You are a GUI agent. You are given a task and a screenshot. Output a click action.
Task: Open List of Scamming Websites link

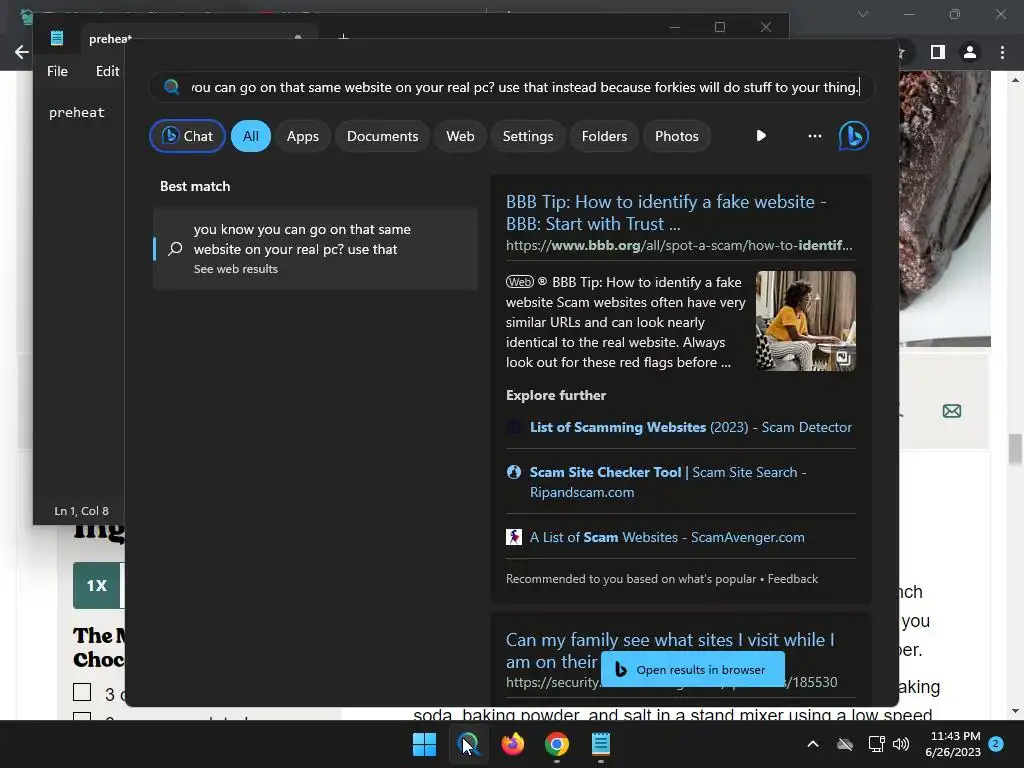click(x=691, y=427)
